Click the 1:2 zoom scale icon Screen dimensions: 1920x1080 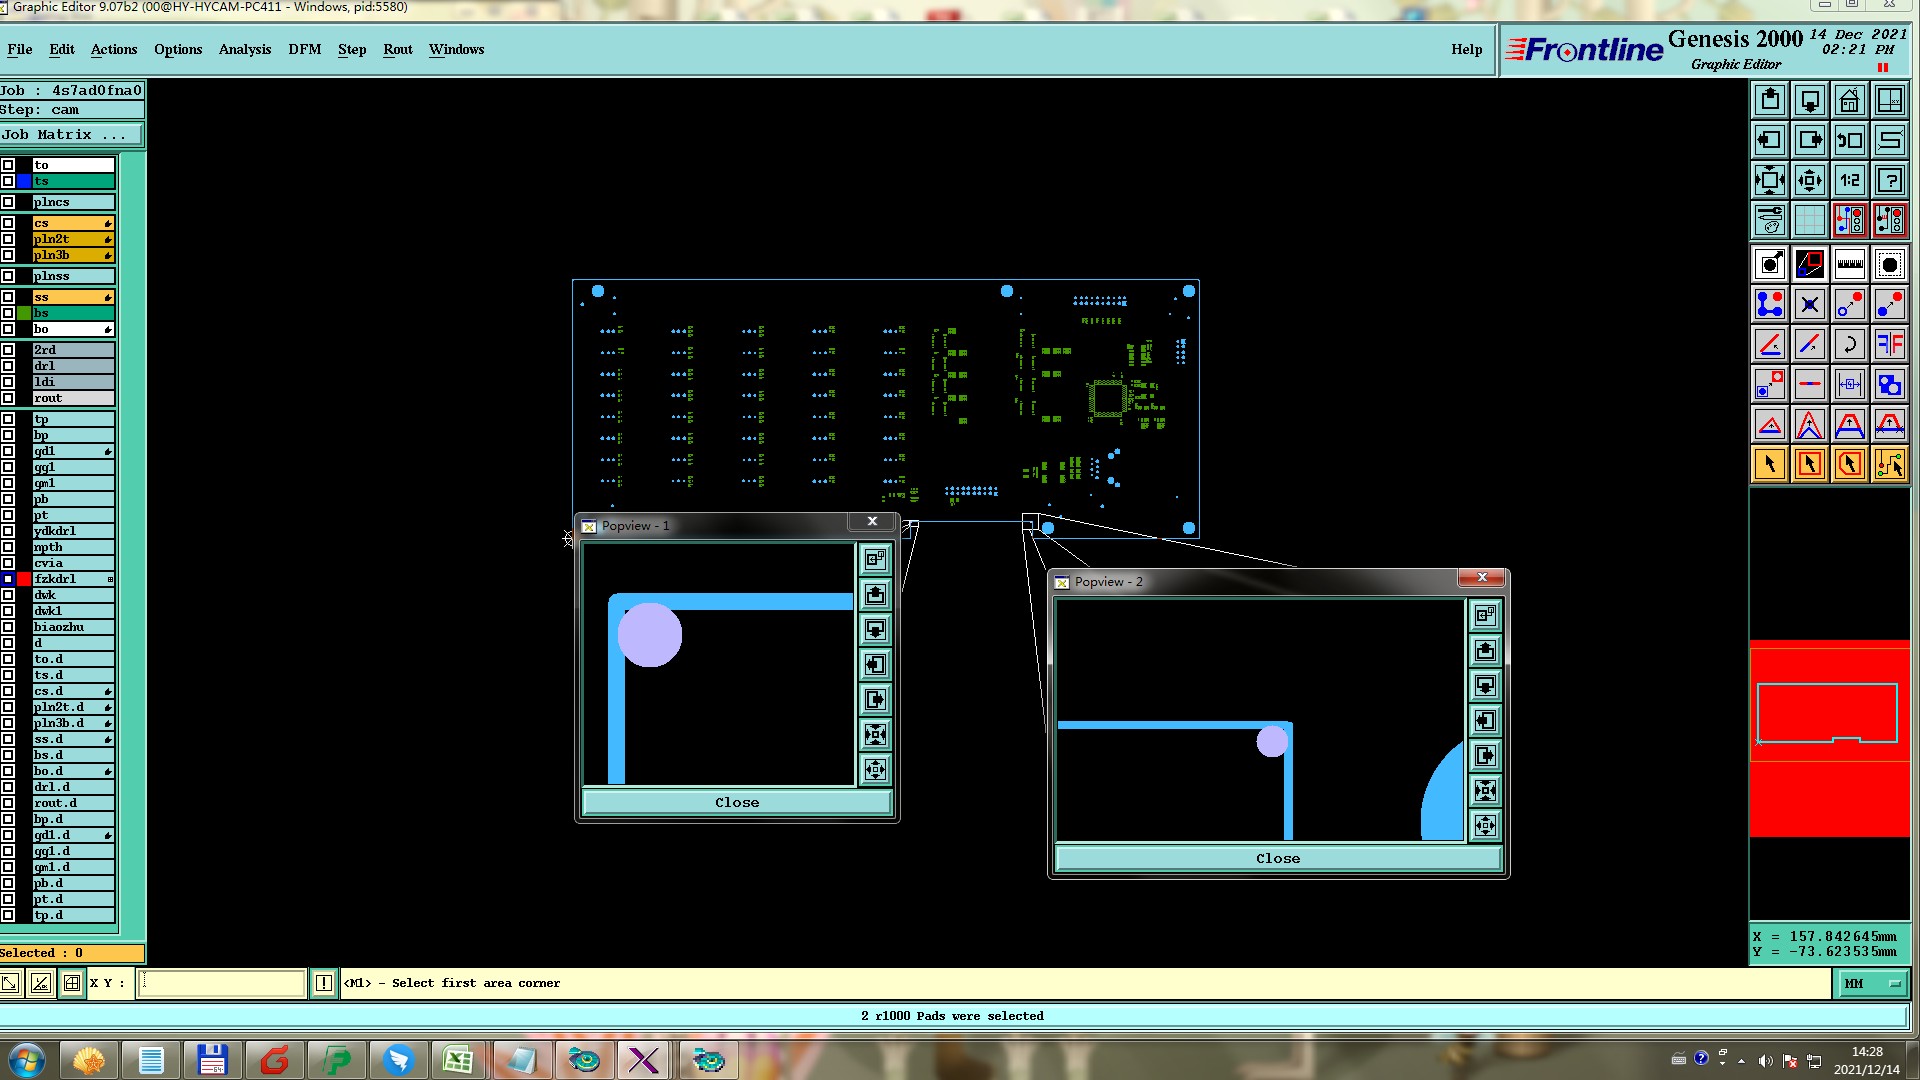click(x=1849, y=180)
